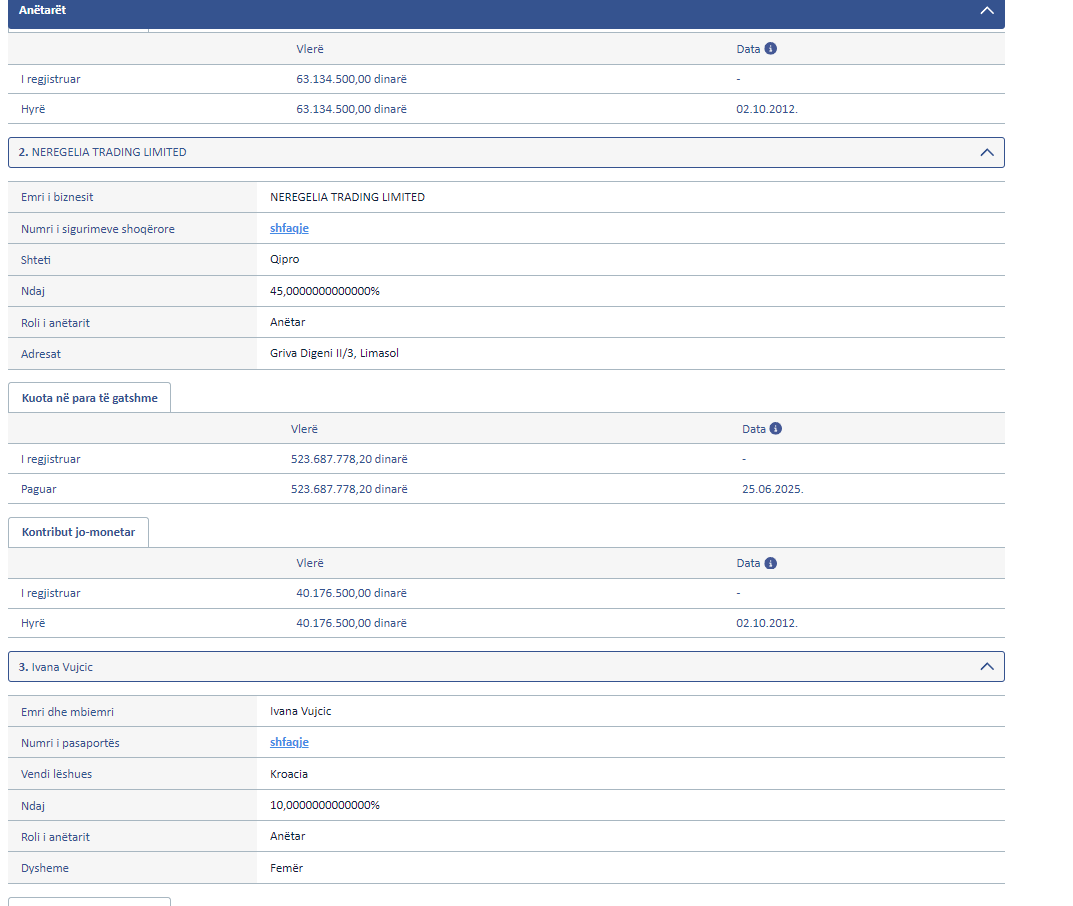Click the NEREGELIA TRADING LIMITED business name value
The width and height of the screenshot is (1073, 906).
[x=347, y=197]
